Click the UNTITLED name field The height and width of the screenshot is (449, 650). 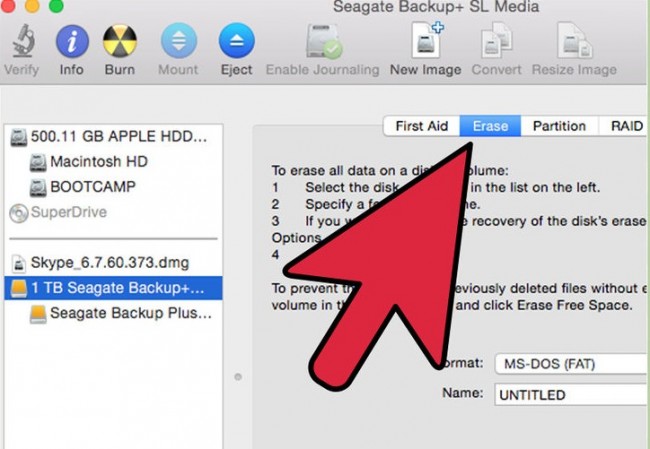tap(572, 394)
